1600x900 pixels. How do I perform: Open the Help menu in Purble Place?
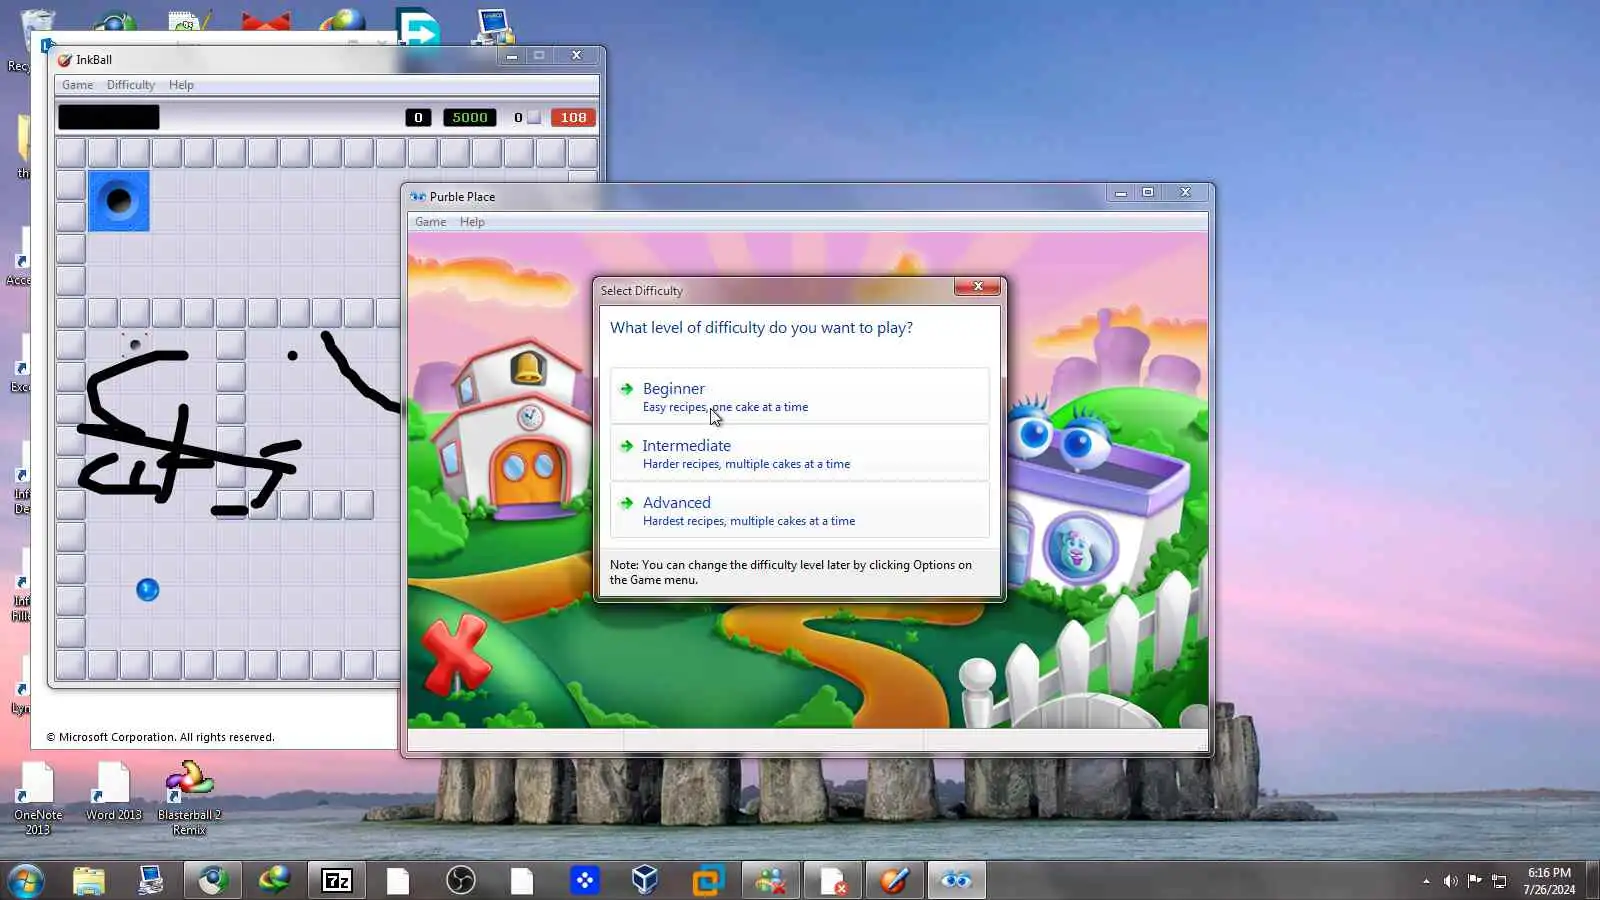[x=472, y=222]
